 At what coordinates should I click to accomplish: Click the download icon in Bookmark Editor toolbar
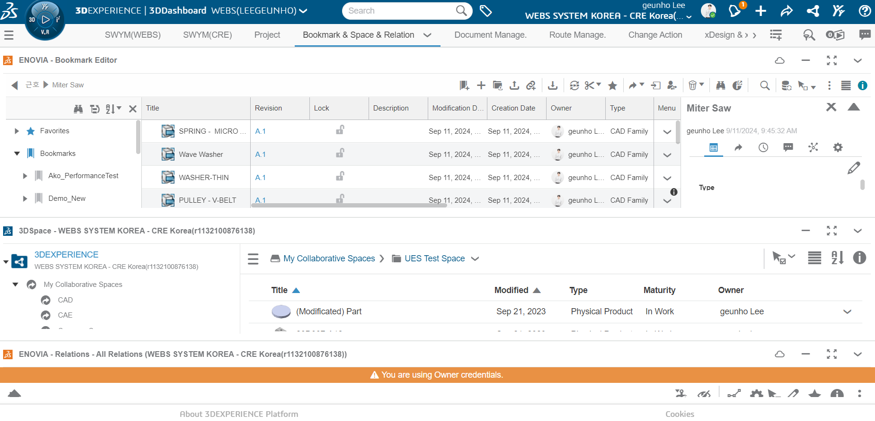click(x=552, y=85)
